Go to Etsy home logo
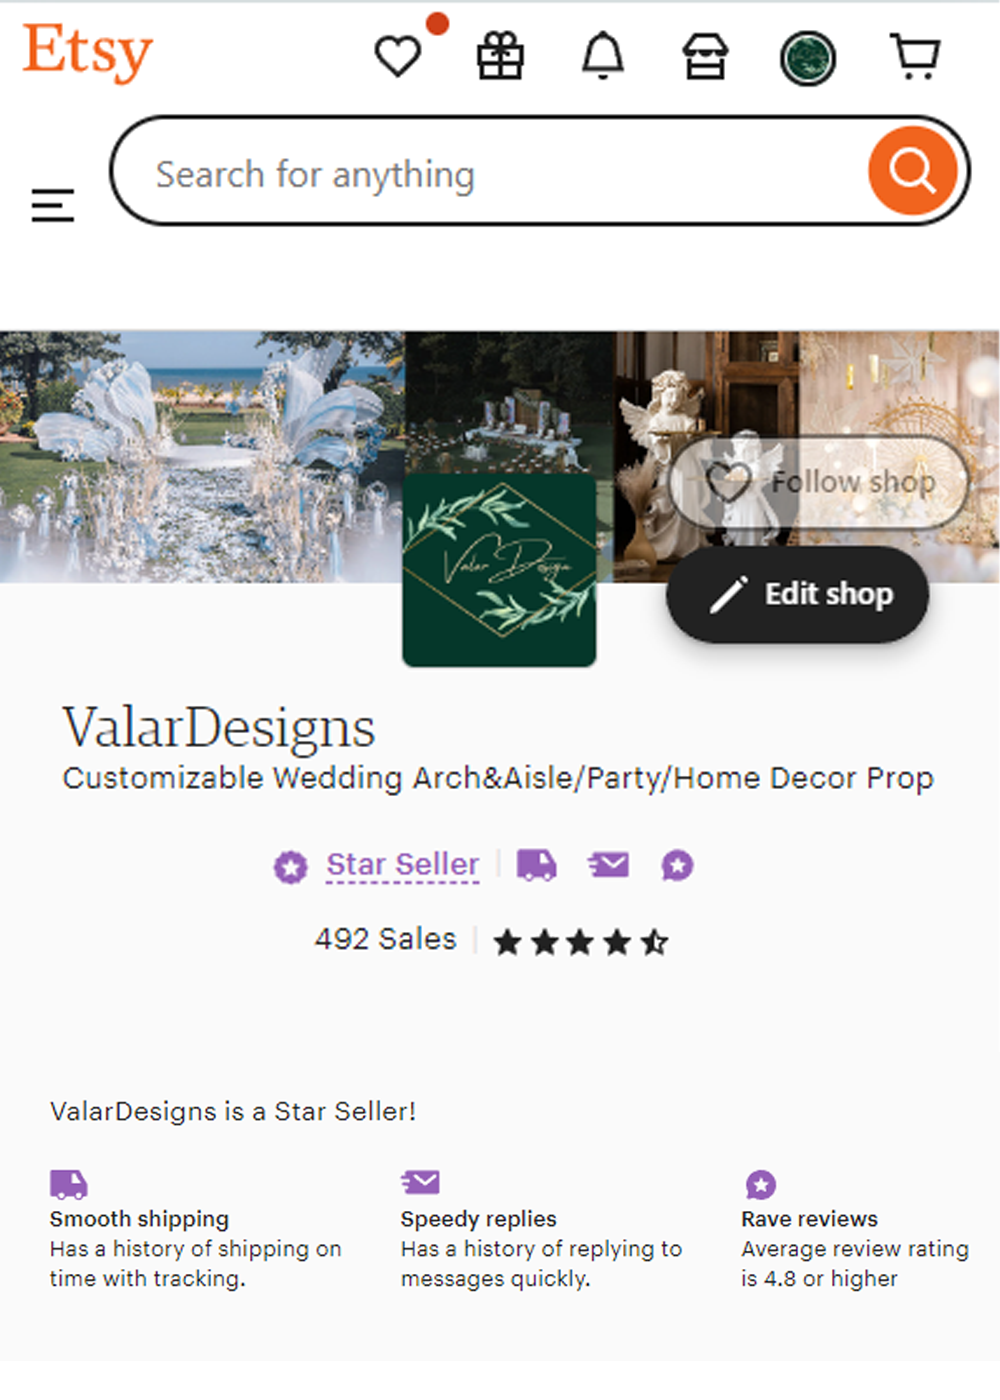 coord(88,52)
